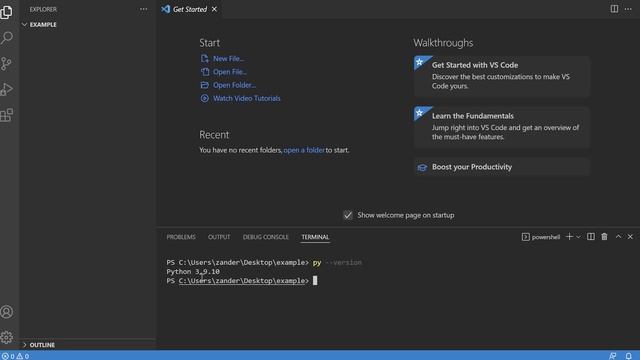640x360 pixels.
Task: Open the Manage gear icon
Action: click(7, 337)
